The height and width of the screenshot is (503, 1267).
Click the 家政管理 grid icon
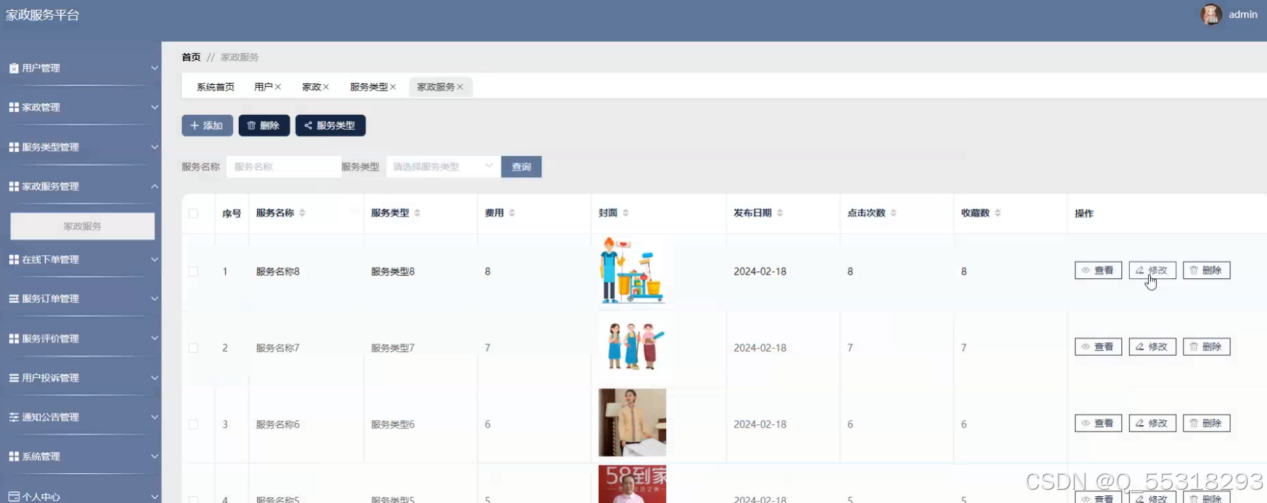[14, 107]
